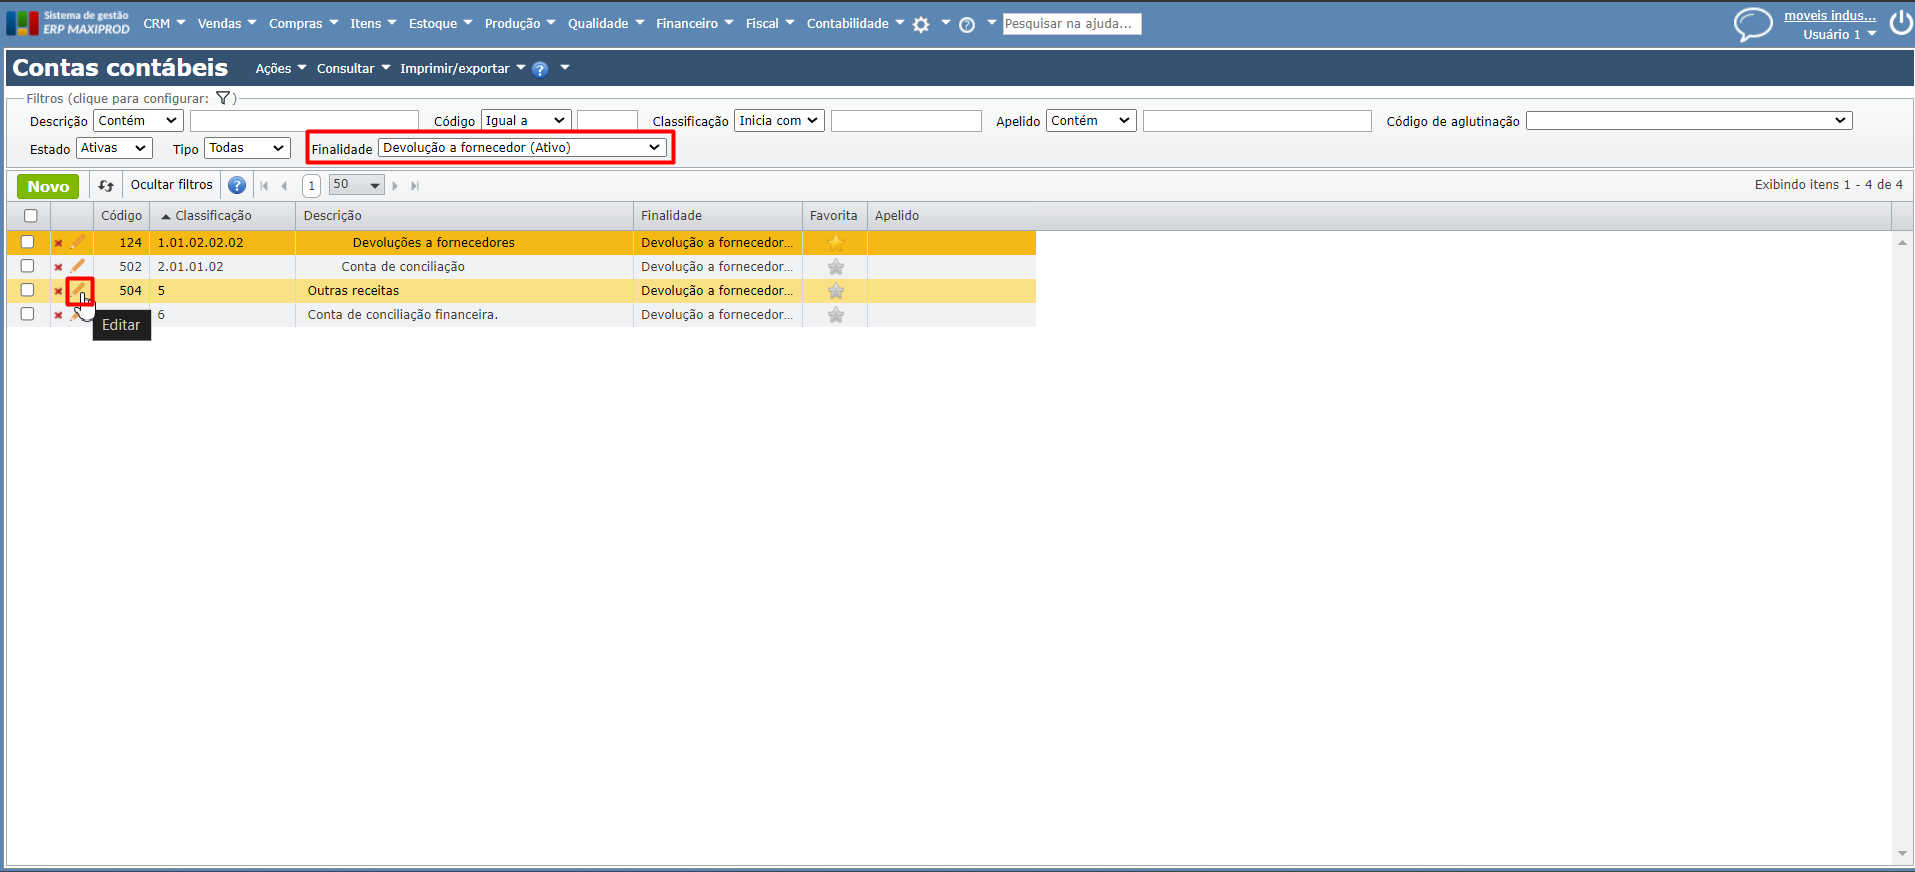Screen dimensions: 1915x872
Task: Refresh the accounts grid
Action: point(106,186)
